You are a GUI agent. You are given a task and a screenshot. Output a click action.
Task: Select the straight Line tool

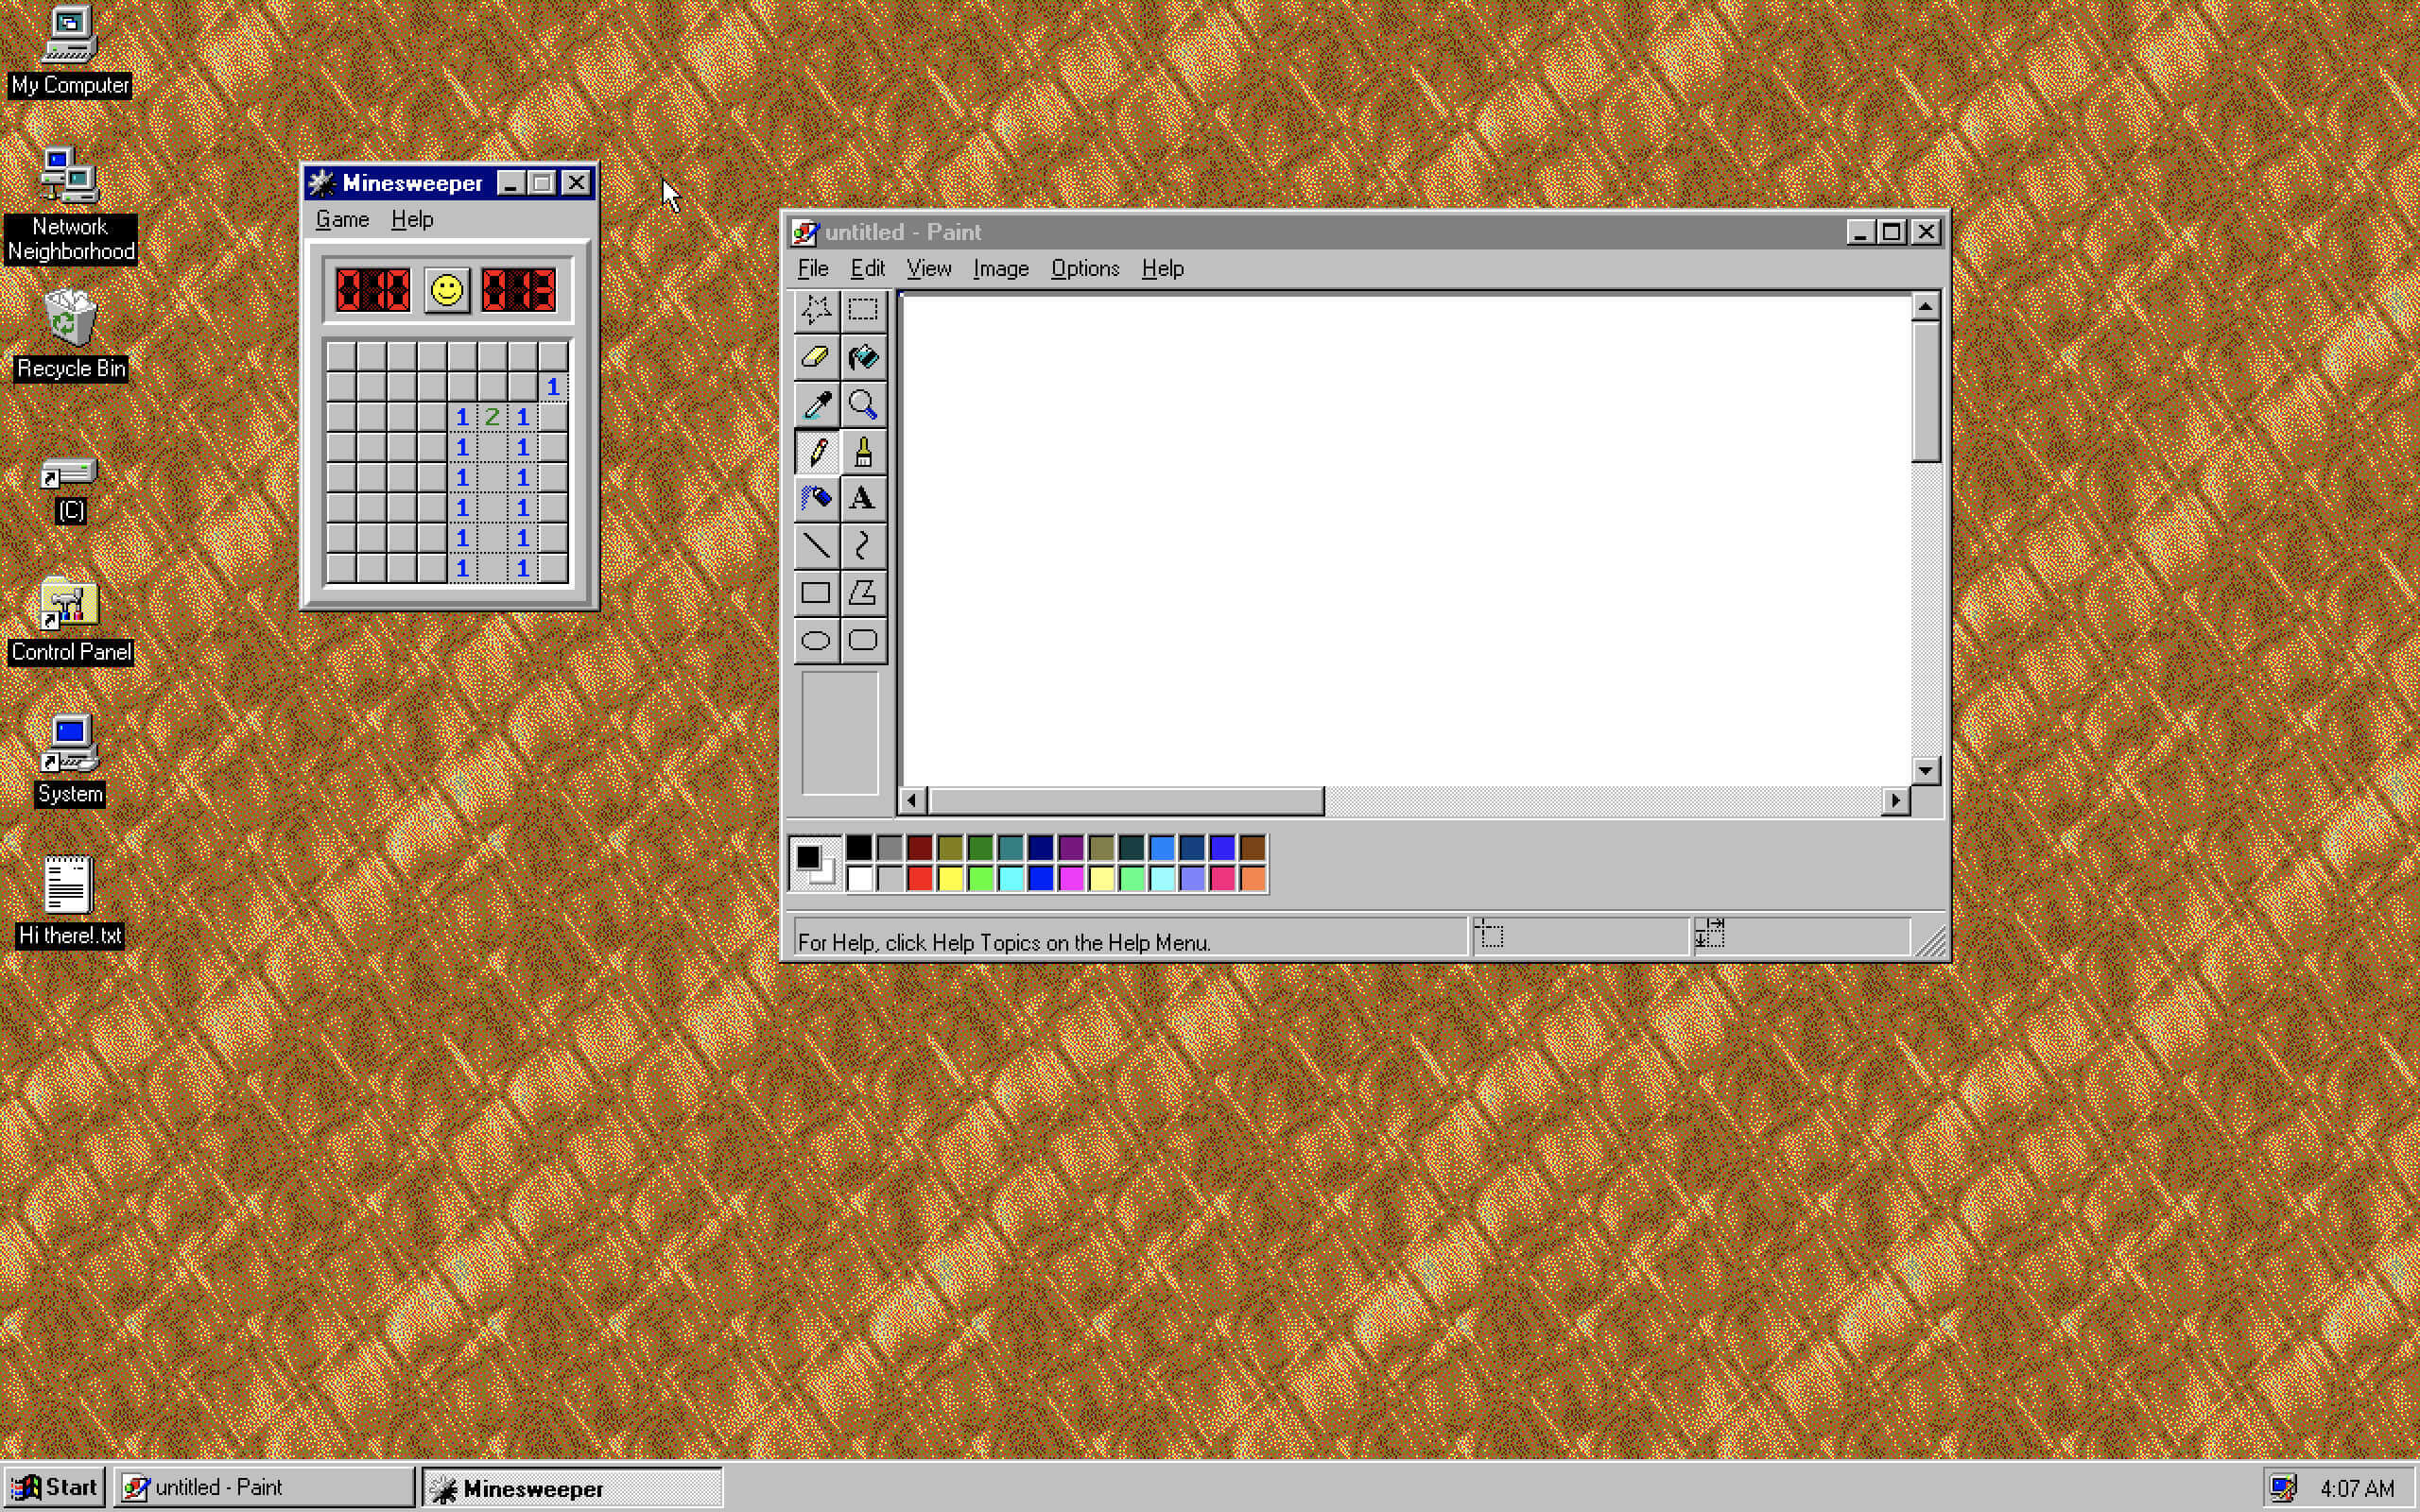(x=816, y=546)
